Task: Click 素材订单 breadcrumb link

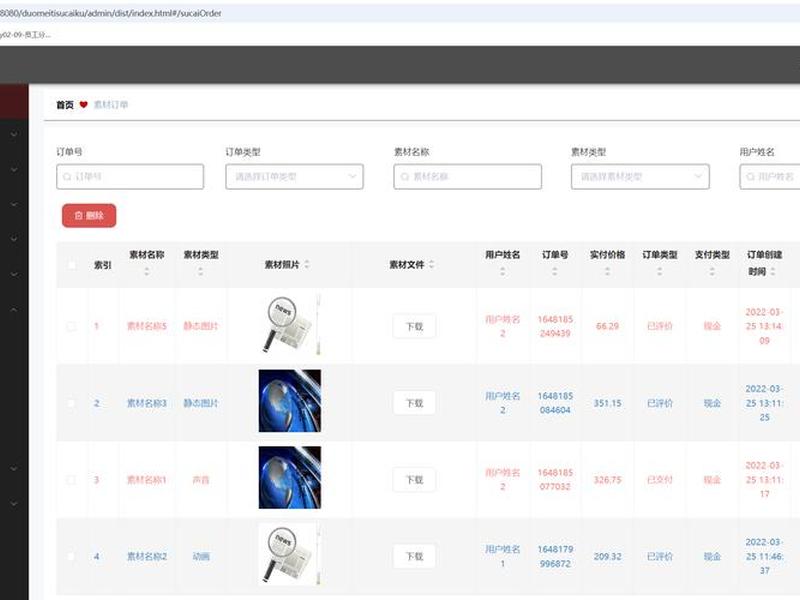Action: [111, 105]
